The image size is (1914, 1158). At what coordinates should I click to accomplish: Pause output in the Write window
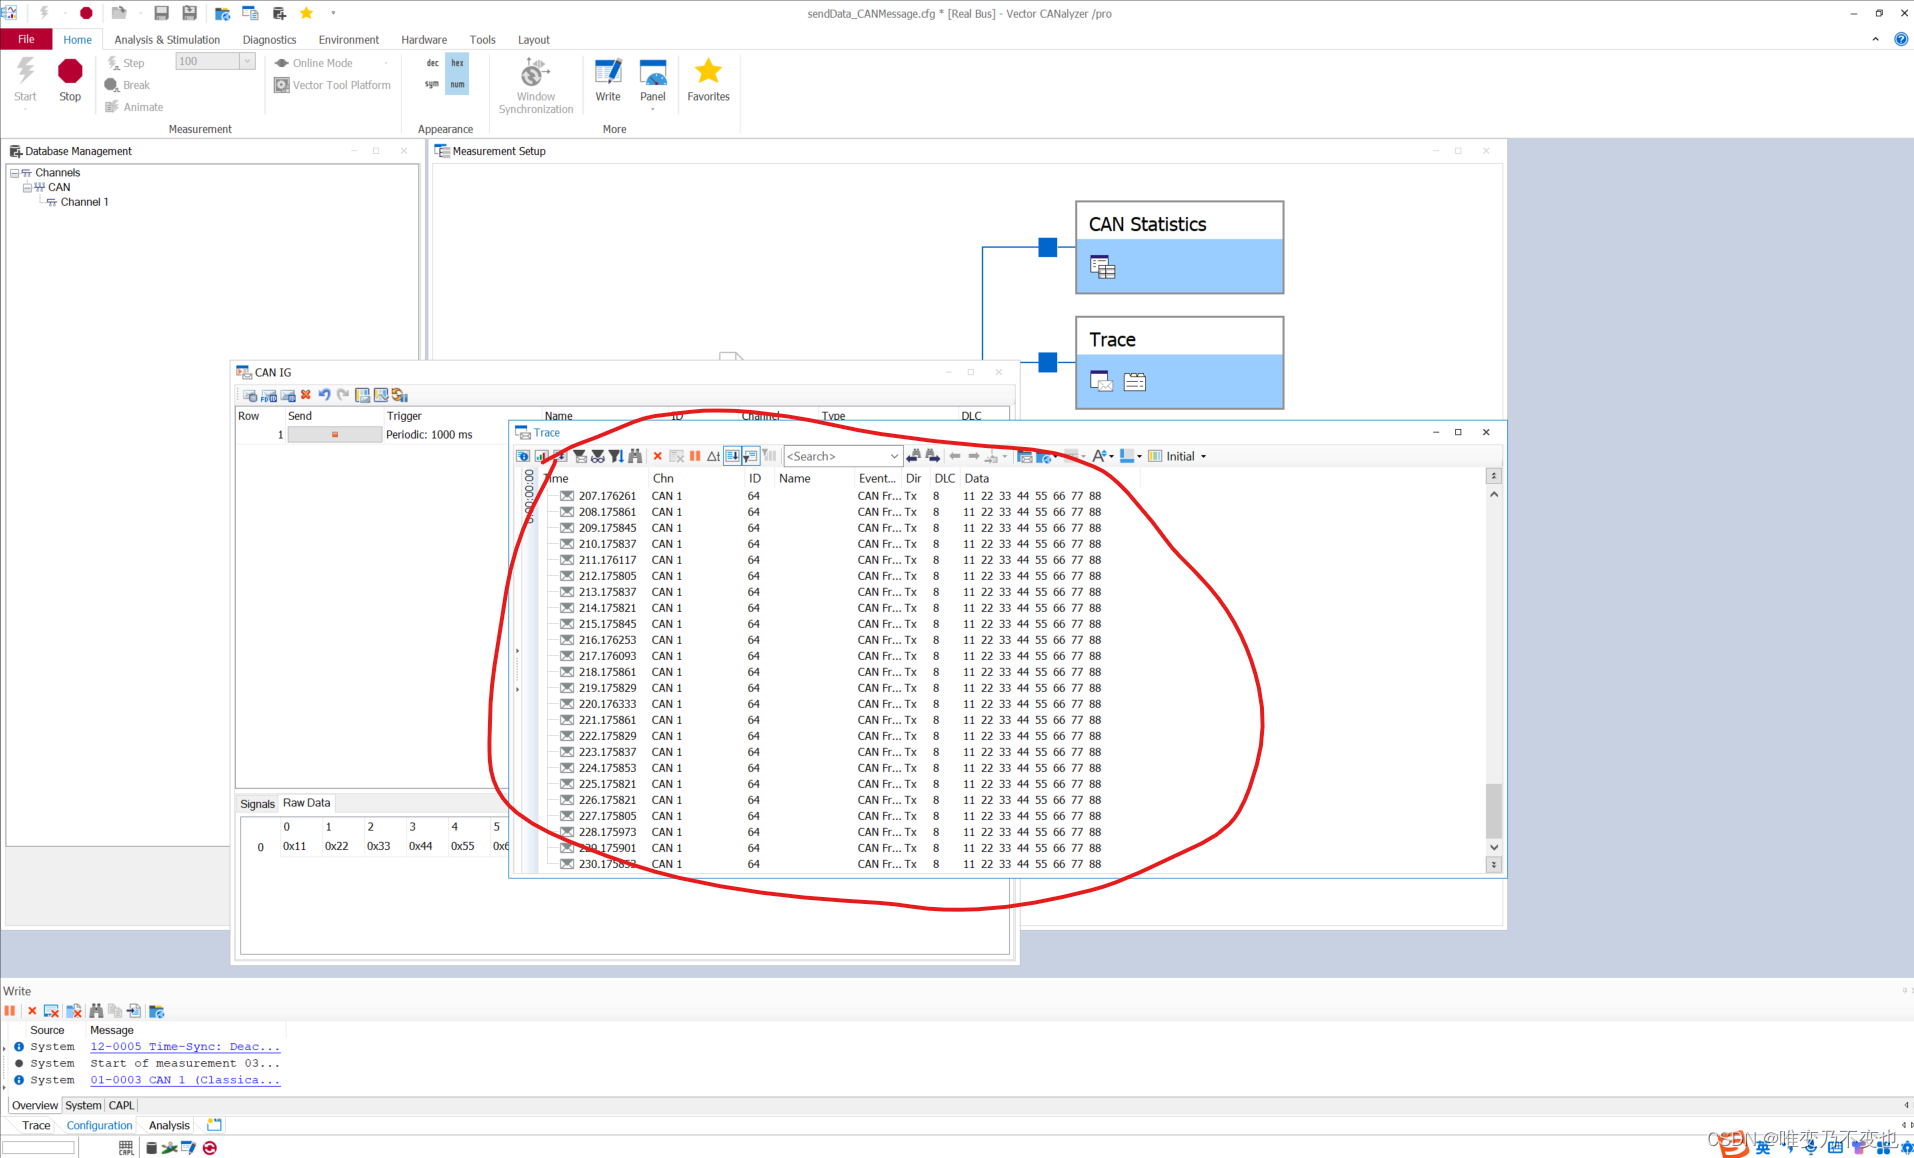10,1011
